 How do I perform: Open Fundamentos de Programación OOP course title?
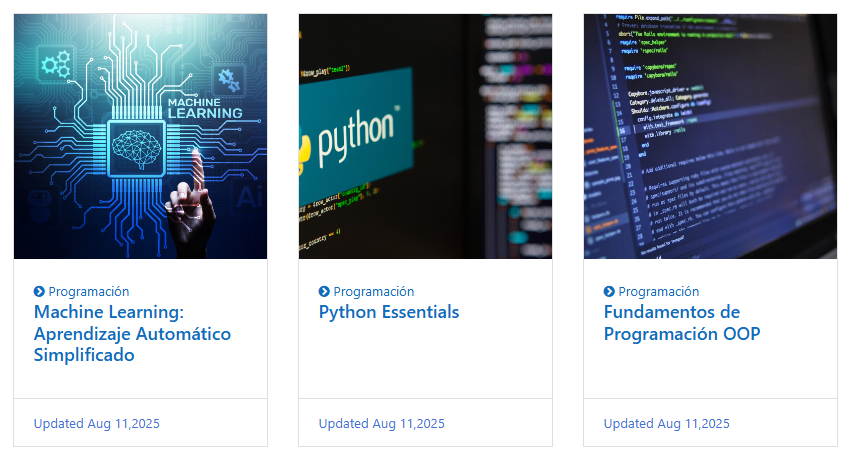(x=681, y=323)
